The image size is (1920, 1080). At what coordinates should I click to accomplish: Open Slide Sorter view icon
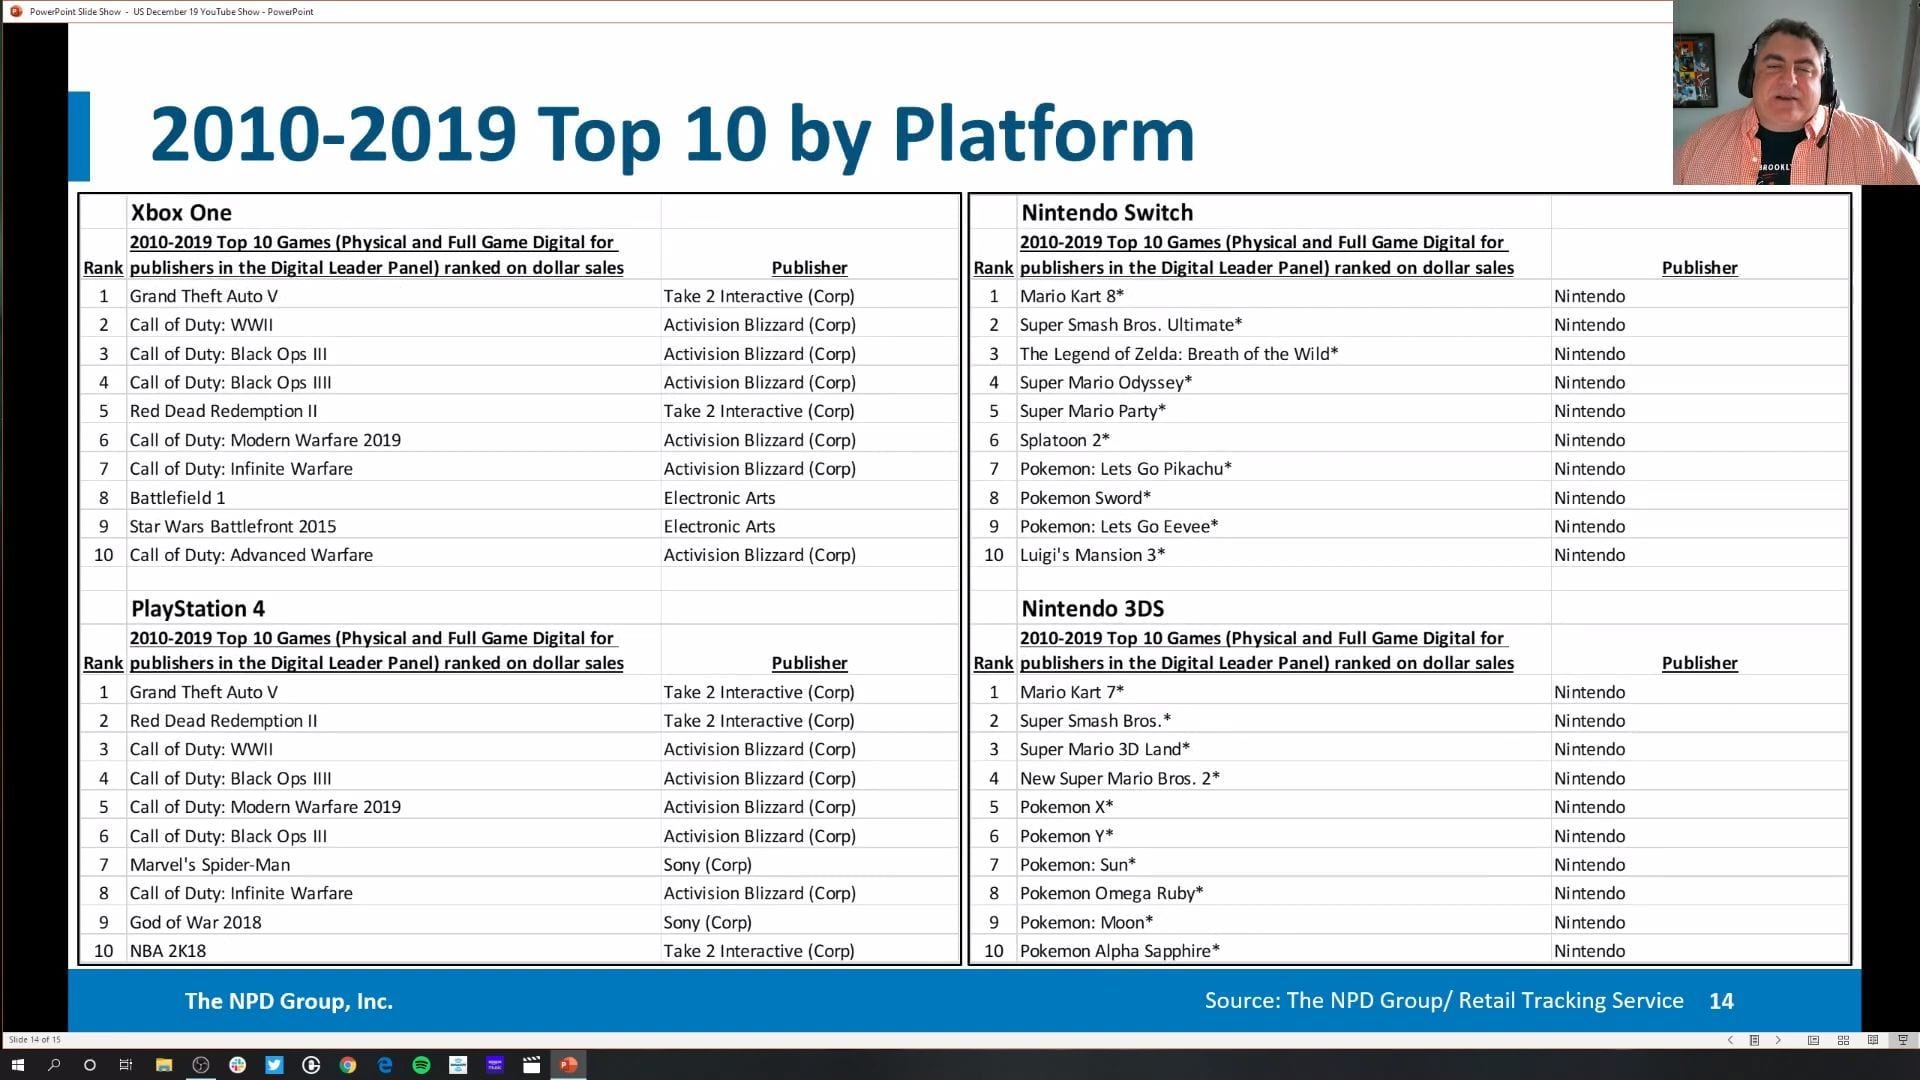tap(1843, 1040)
